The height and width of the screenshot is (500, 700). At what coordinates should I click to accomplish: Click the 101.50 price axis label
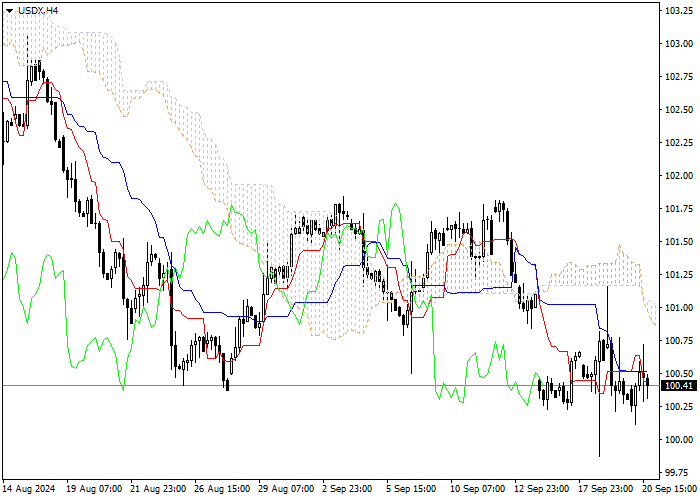[679, 242]
